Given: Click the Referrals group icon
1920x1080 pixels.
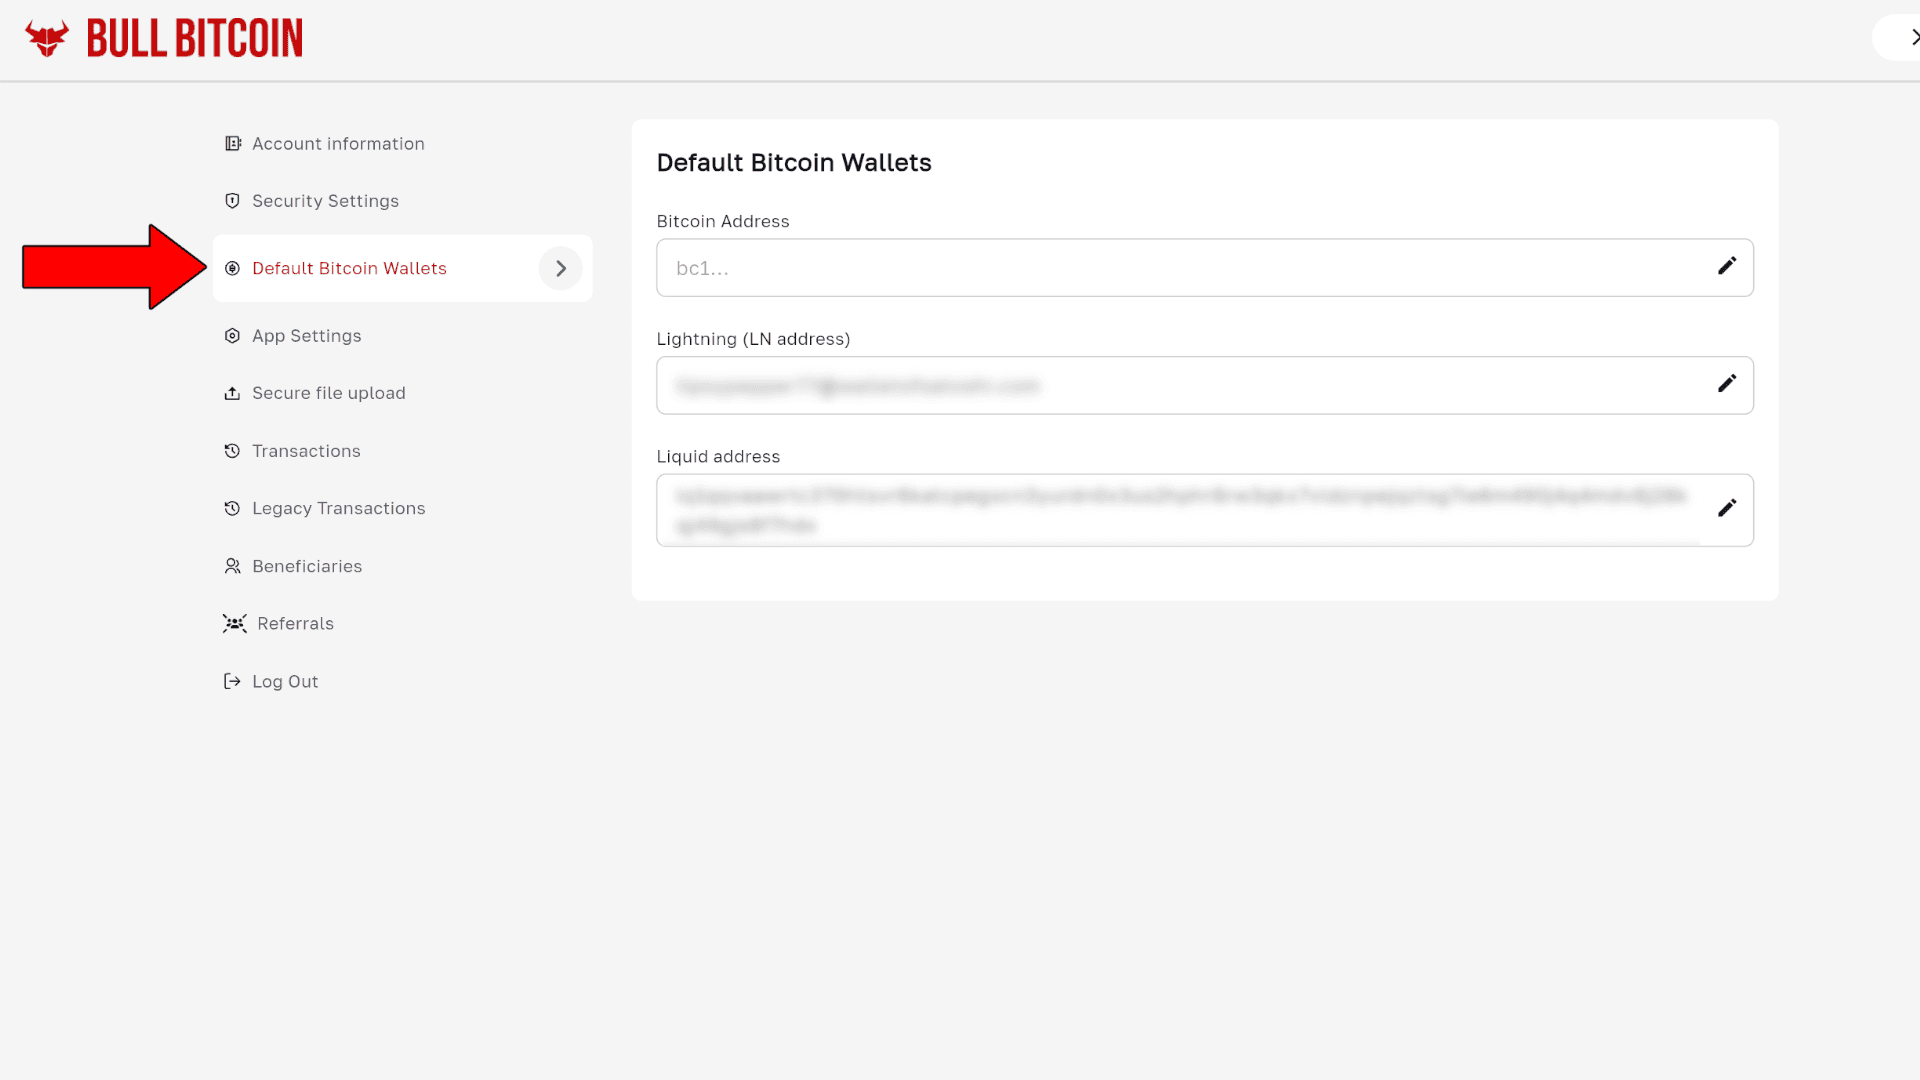Looking at the screenshot, I should (235, 624).
